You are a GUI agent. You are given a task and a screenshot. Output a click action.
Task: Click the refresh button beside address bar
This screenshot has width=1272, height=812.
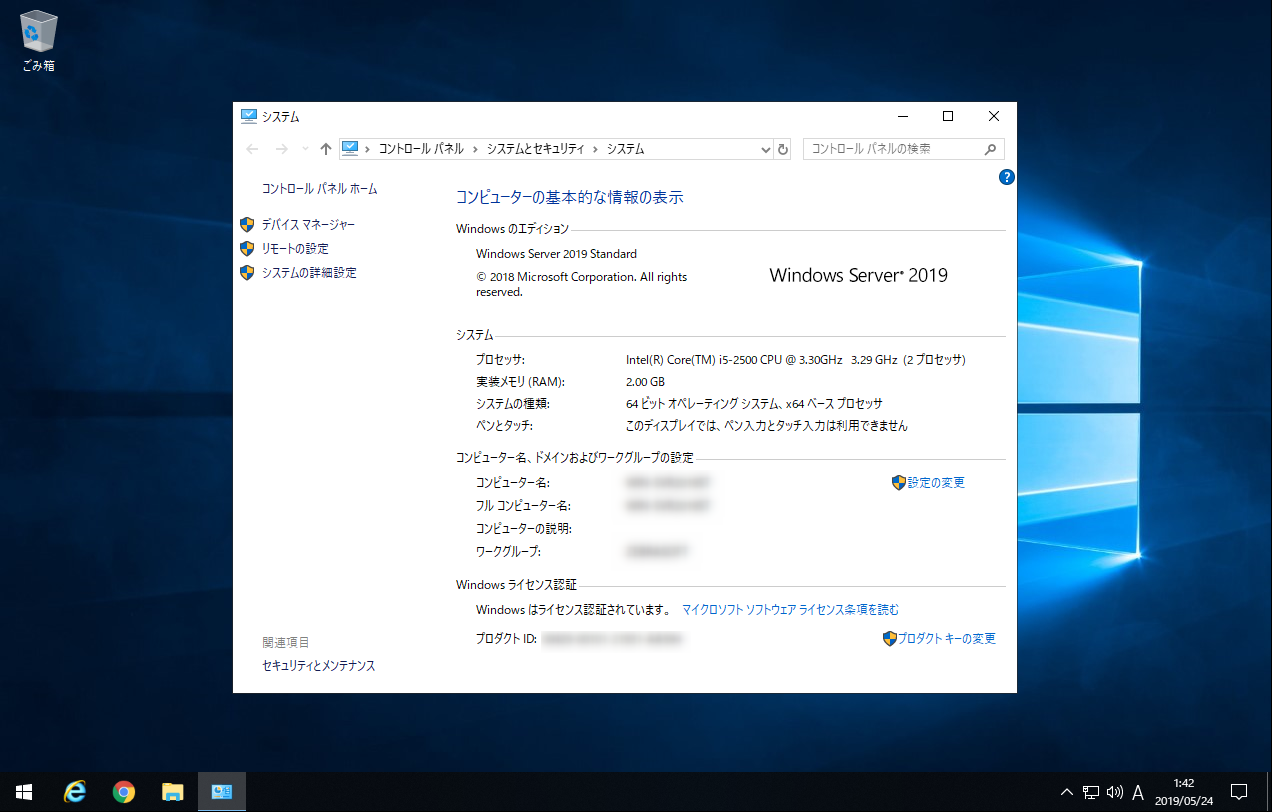pos(783,149)
